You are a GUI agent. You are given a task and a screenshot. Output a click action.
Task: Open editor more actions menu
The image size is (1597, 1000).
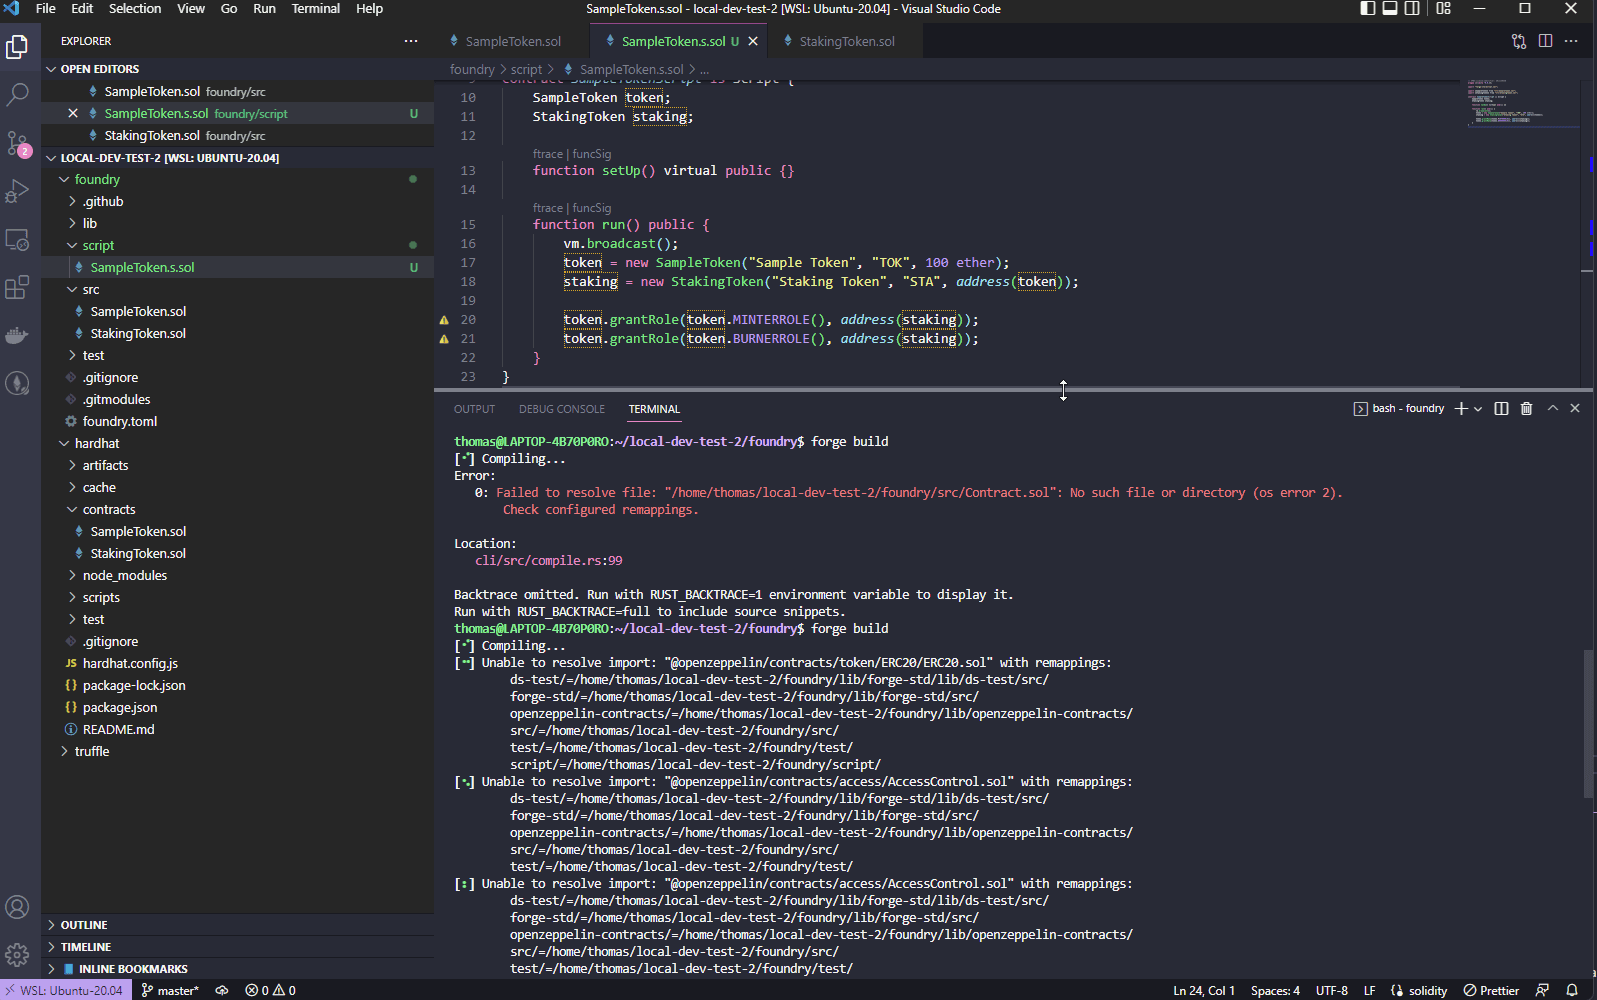(x=1571, y=41)
